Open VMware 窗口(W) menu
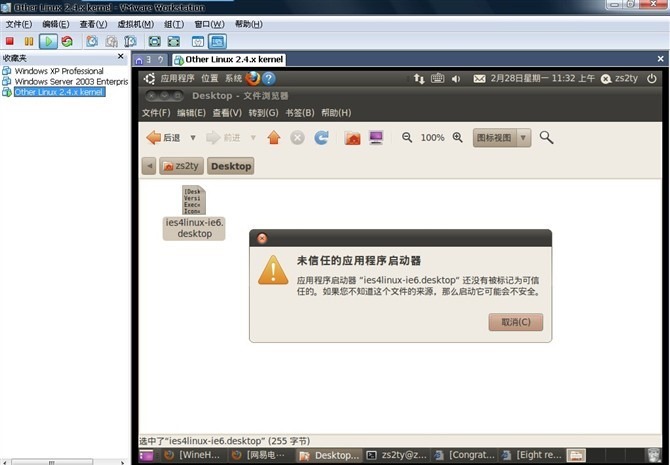This screenshot has height=465, width=670. pos(209,24)
